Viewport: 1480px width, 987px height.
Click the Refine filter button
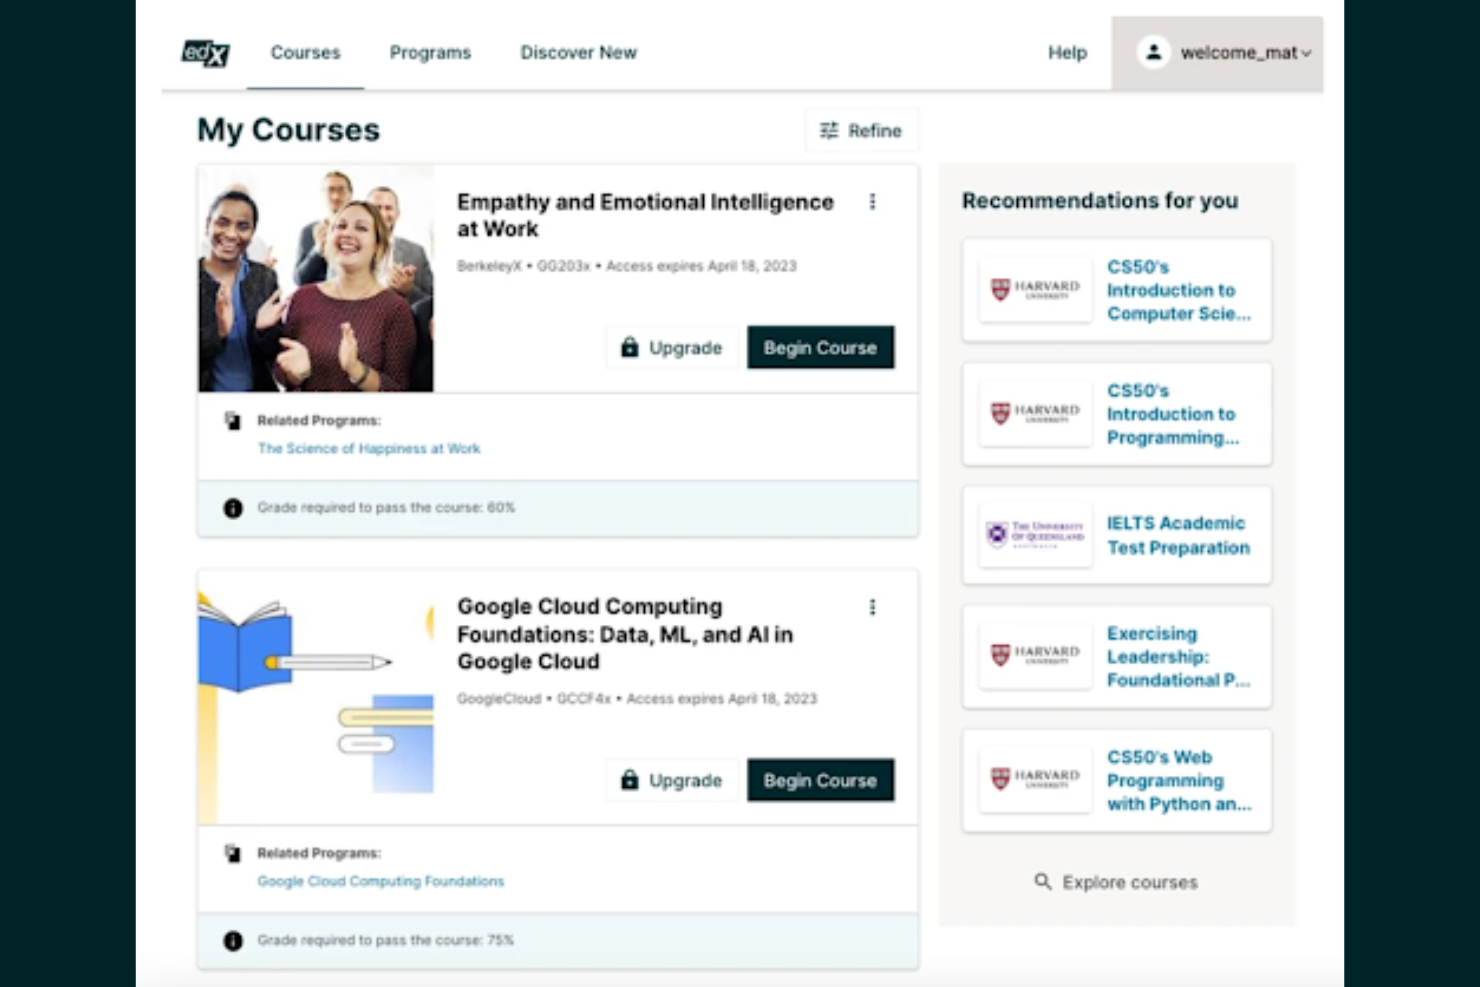pos(861,131)
